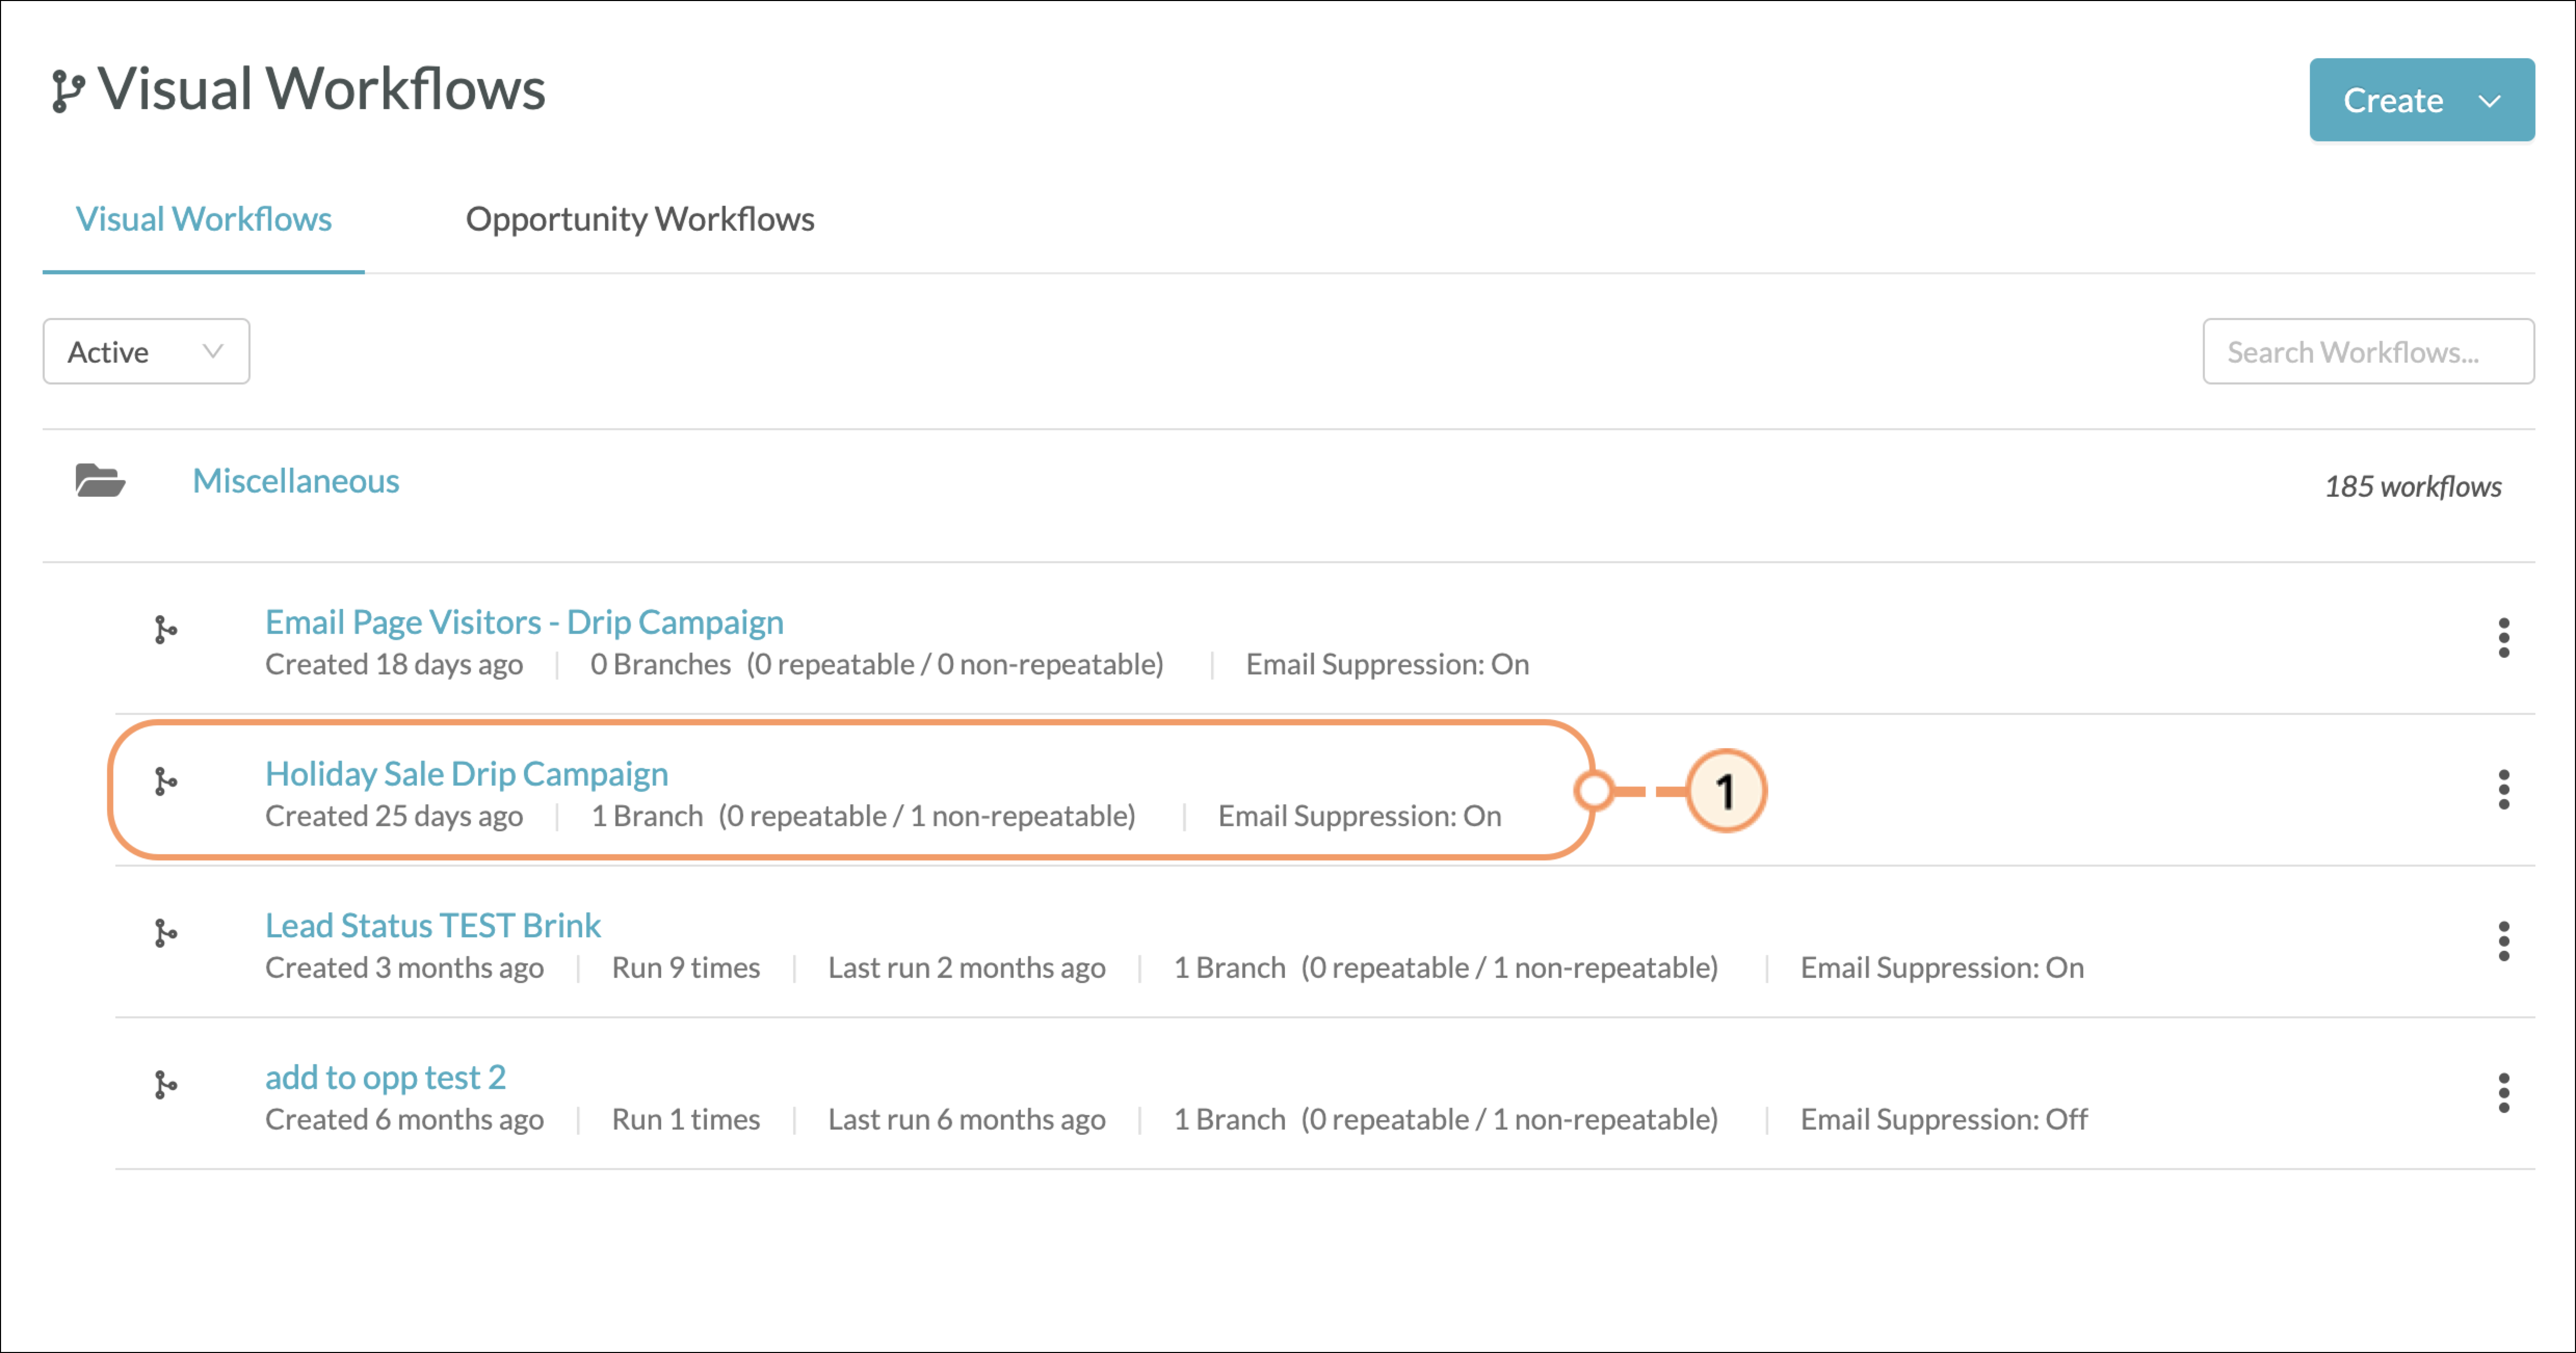Viewport: 2576px width, 1353px height.
Task: Click 'Created 25 days ago' text
Action: pyautogui.click(x=394, y=817)
